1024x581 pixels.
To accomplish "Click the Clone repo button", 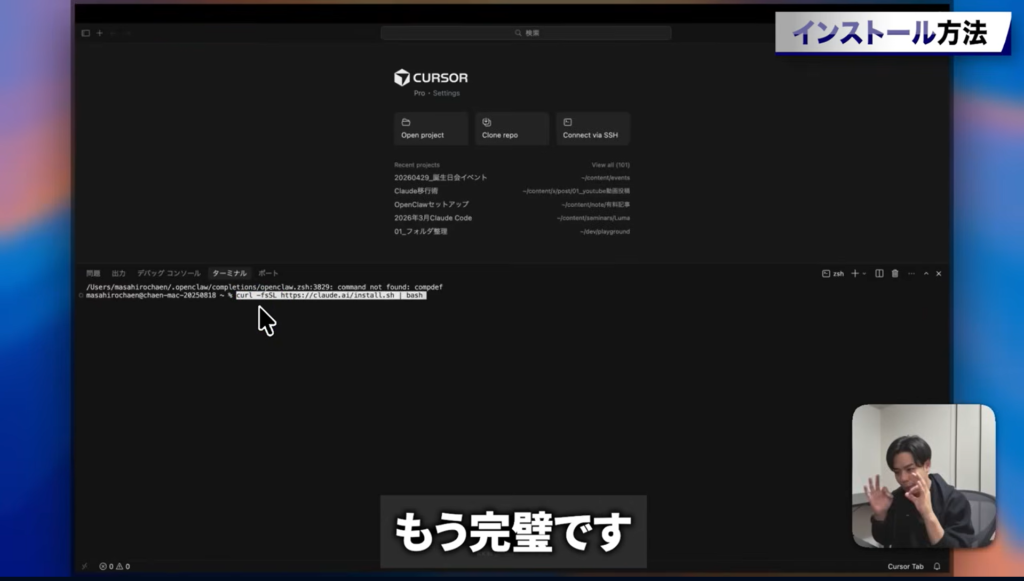I will point(511,129).
